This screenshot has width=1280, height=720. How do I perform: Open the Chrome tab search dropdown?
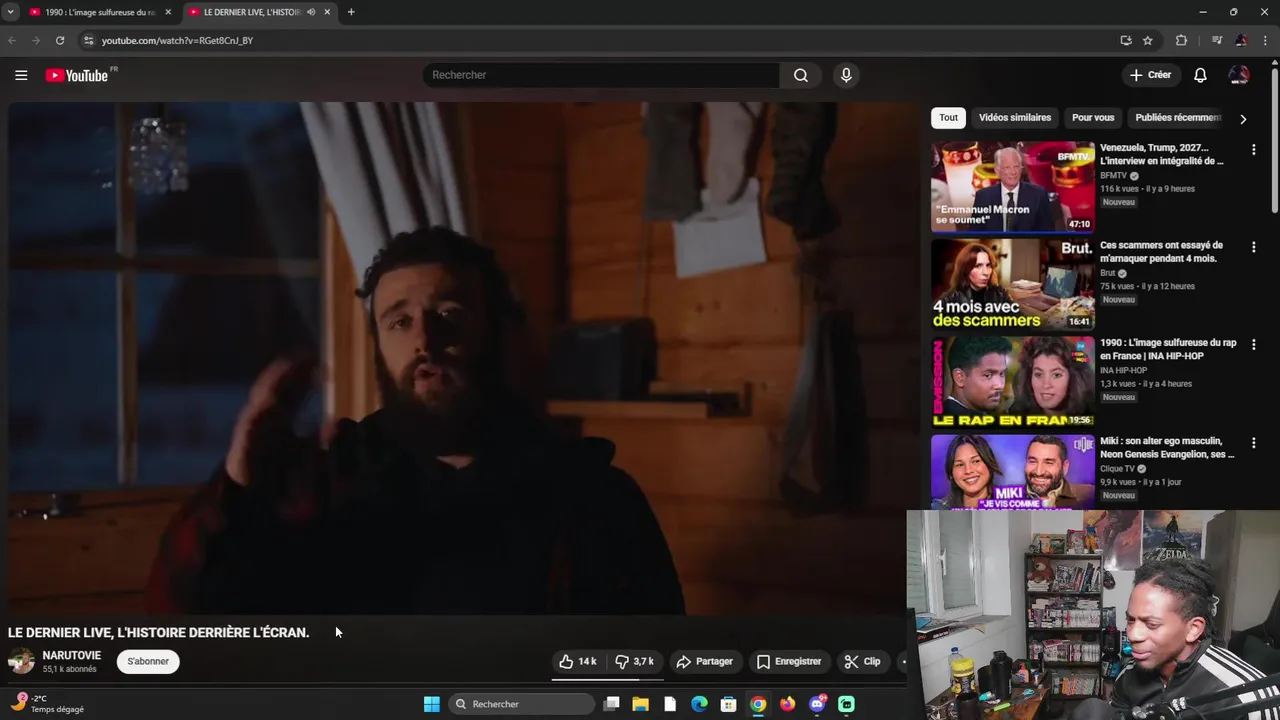[10, 12]
